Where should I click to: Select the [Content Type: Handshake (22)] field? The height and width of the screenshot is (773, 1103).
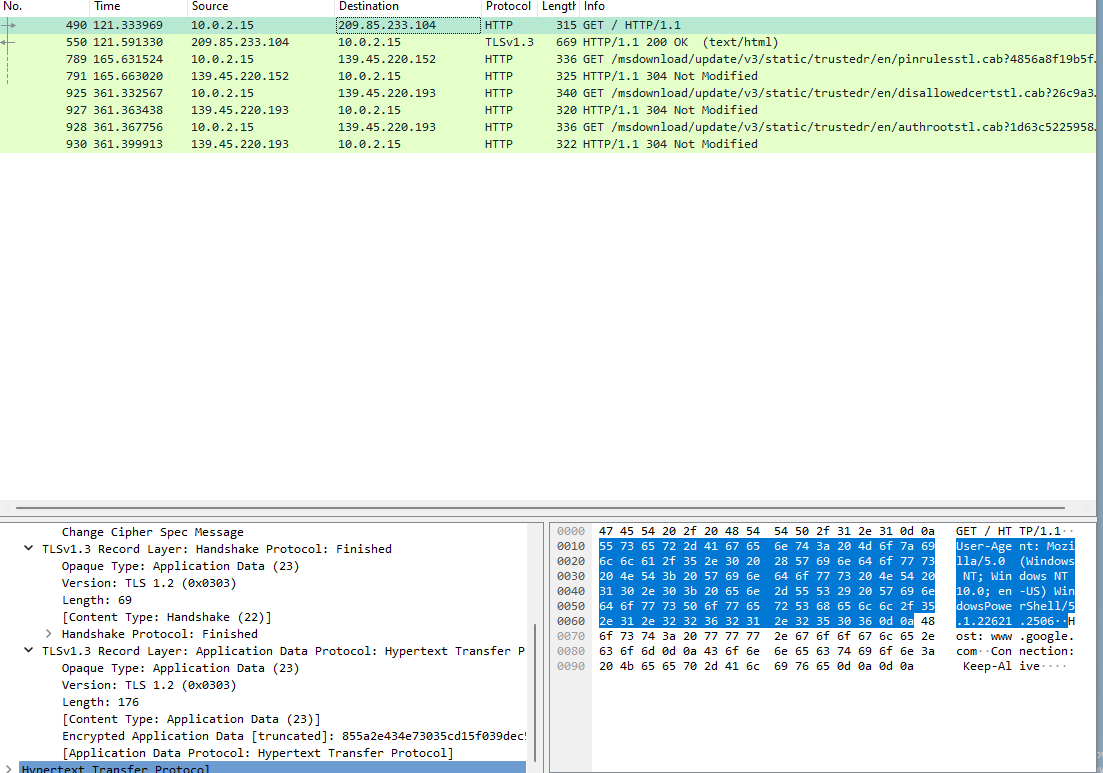point(166,617)
